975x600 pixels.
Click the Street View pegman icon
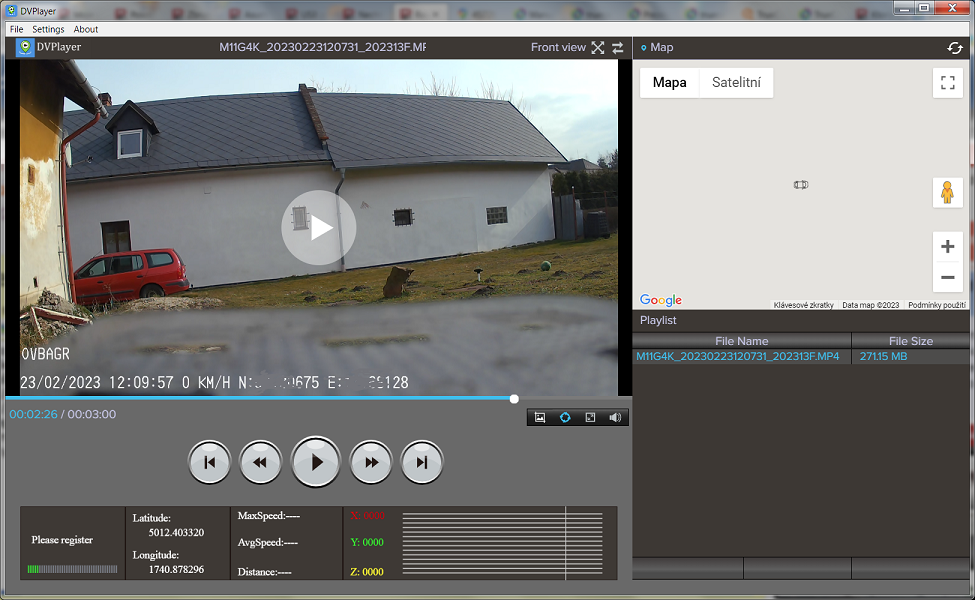click(947, 192)
